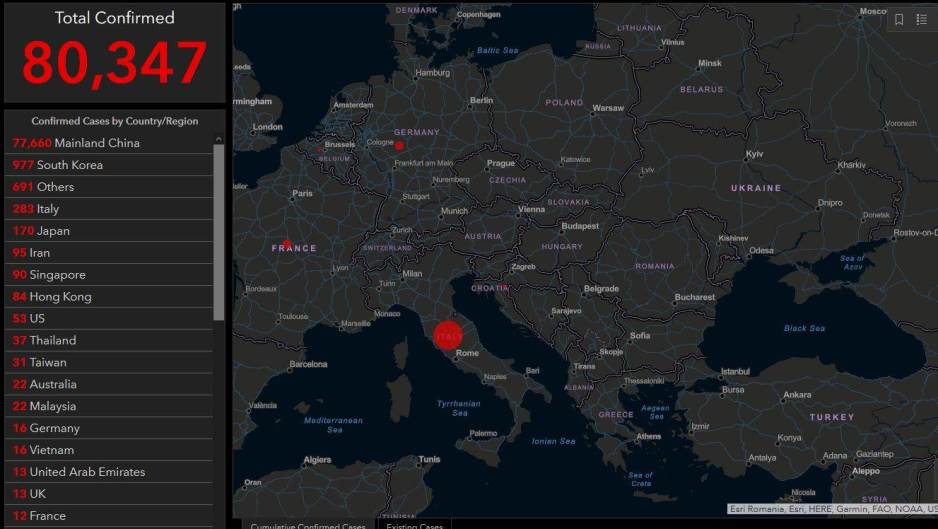The image size is (938, 529).
Task: Click the red dot marker on France
Action: coord(287,244)
